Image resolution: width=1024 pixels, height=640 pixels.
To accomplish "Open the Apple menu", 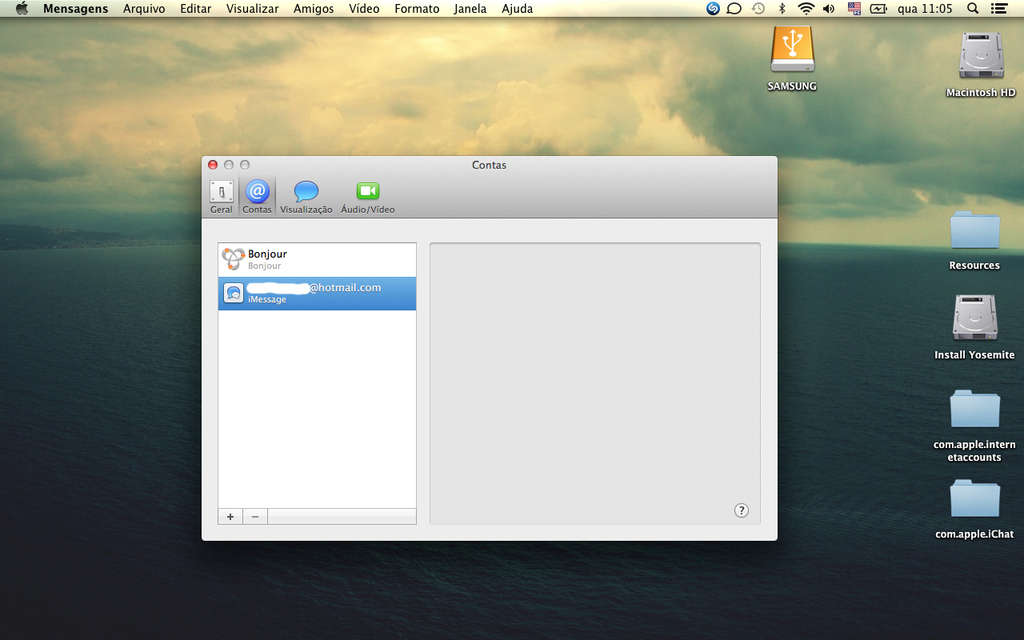I will 22,8.
